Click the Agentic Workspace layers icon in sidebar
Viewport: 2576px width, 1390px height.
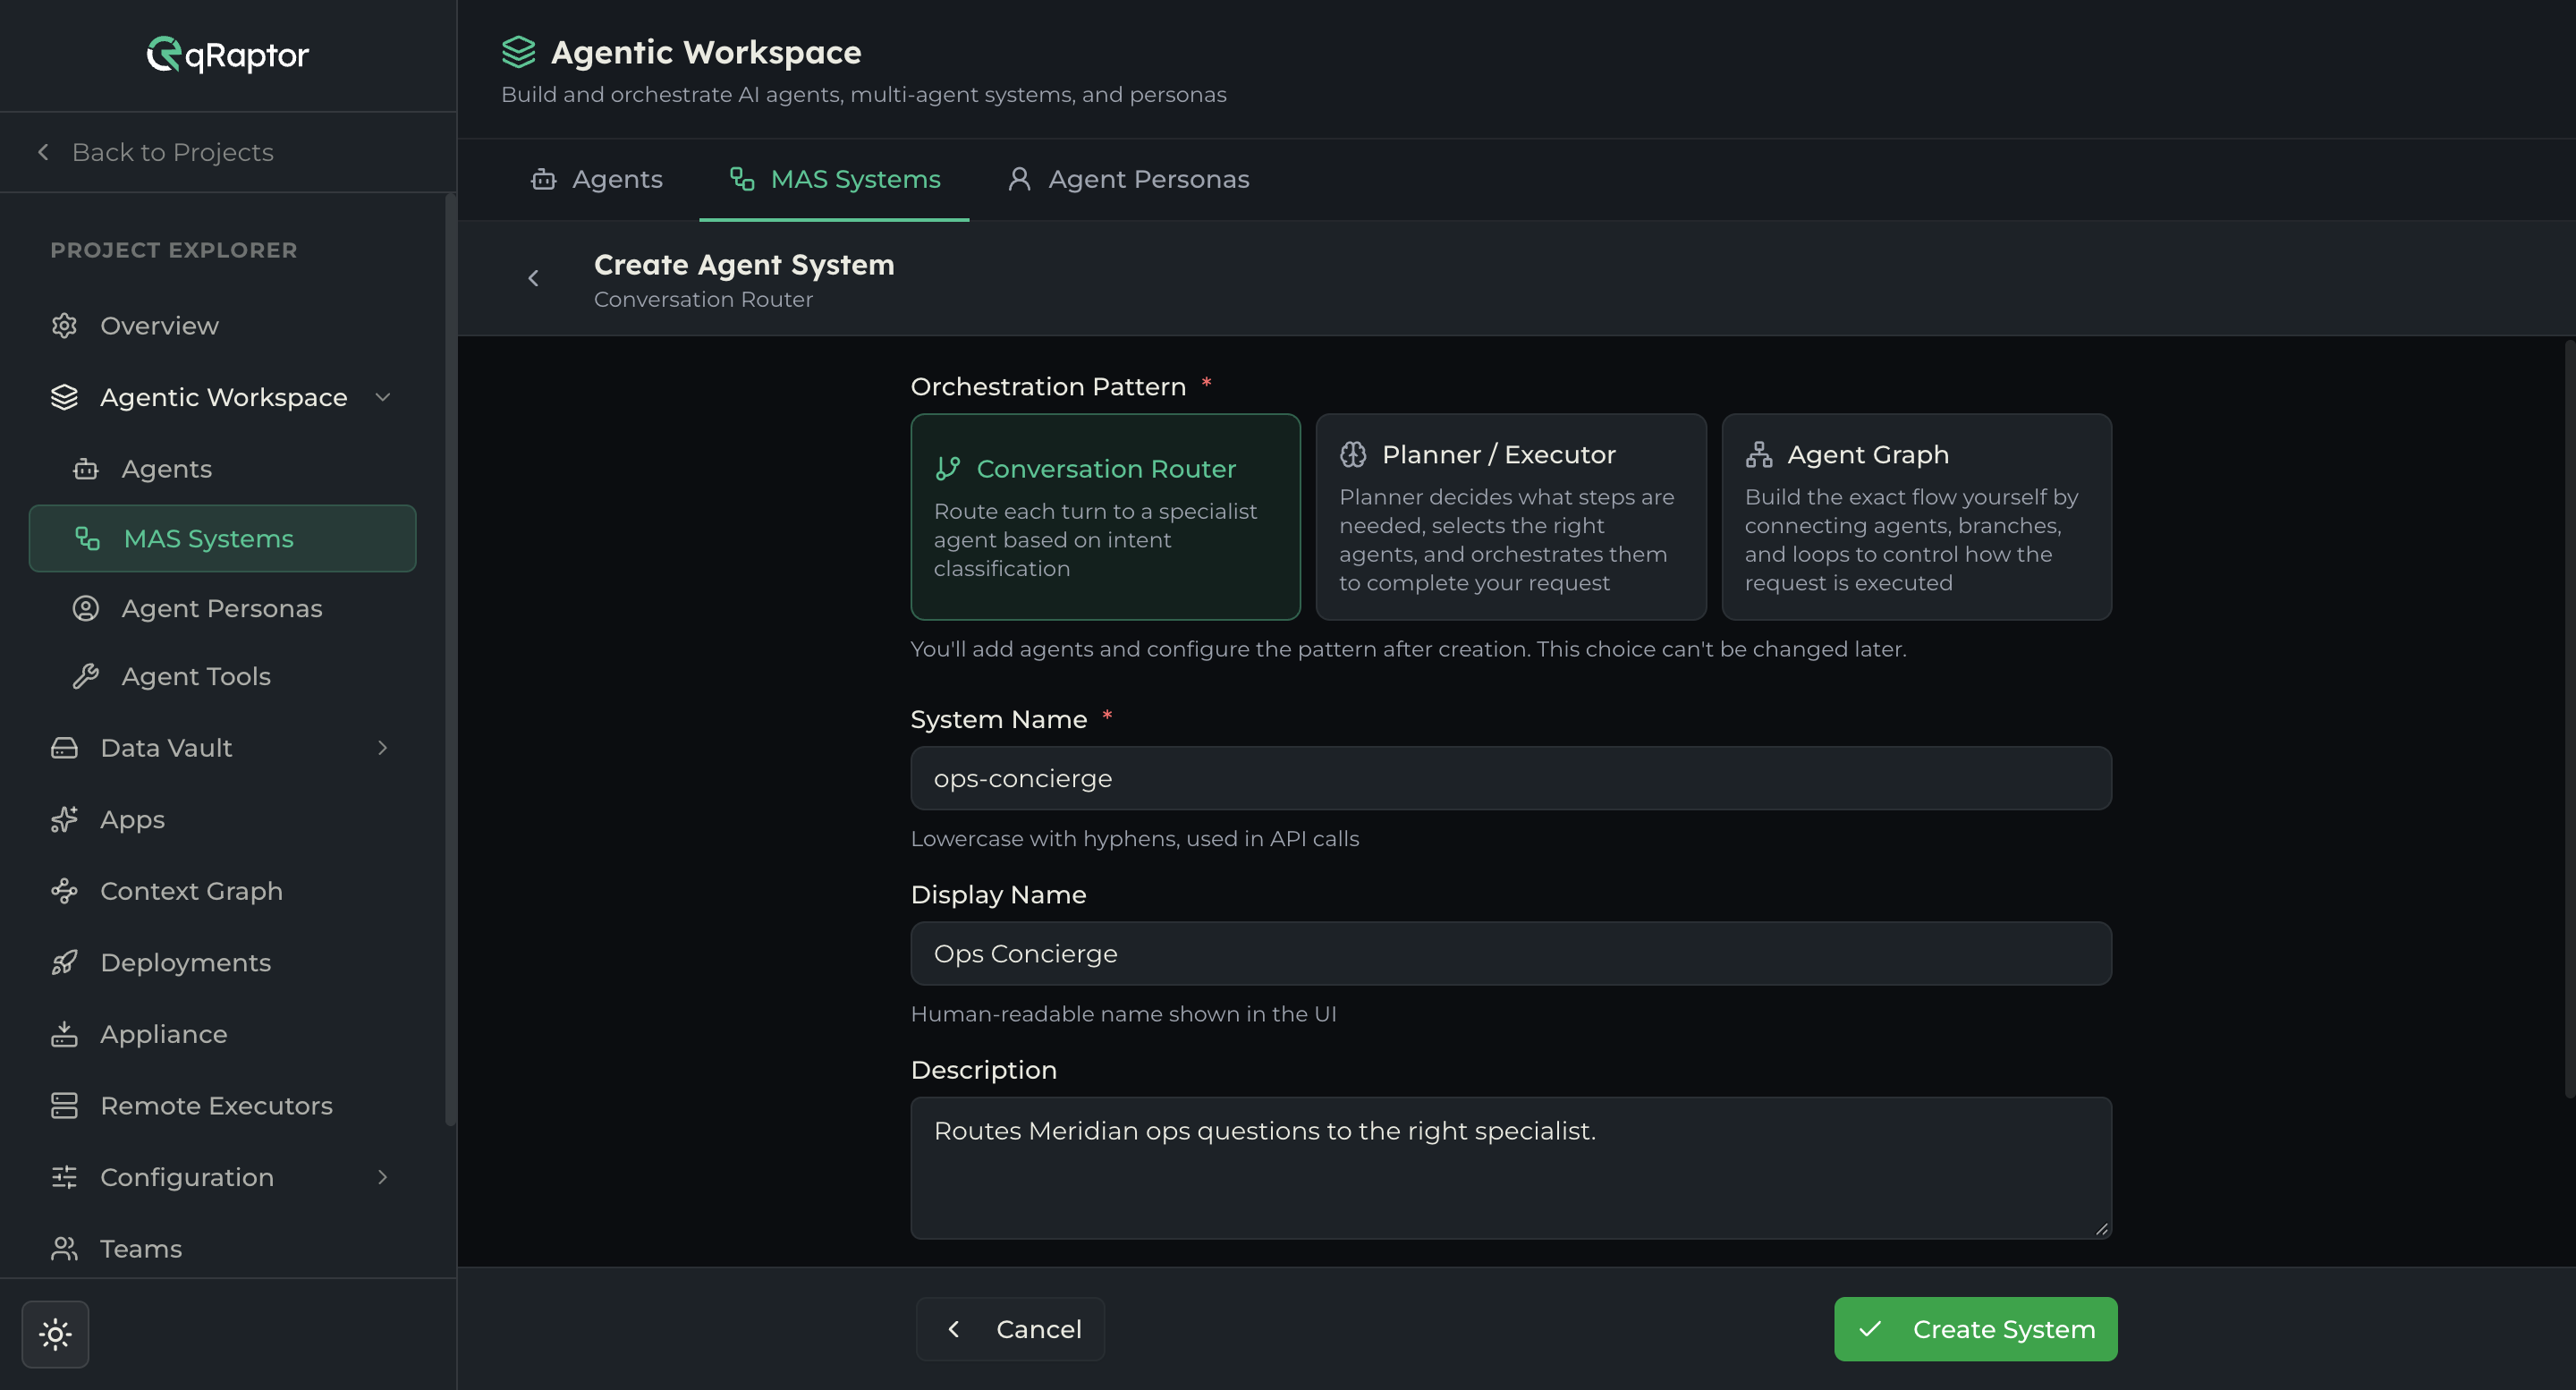(64, 397)
